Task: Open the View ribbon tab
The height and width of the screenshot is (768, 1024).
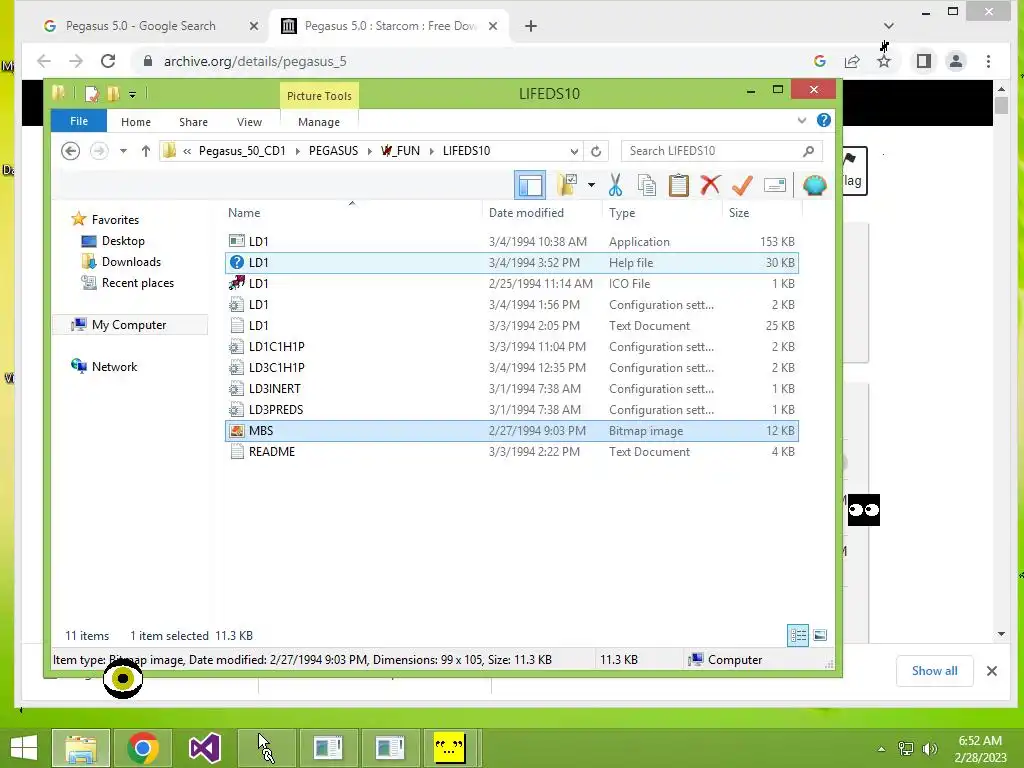Action: (249, 122)
